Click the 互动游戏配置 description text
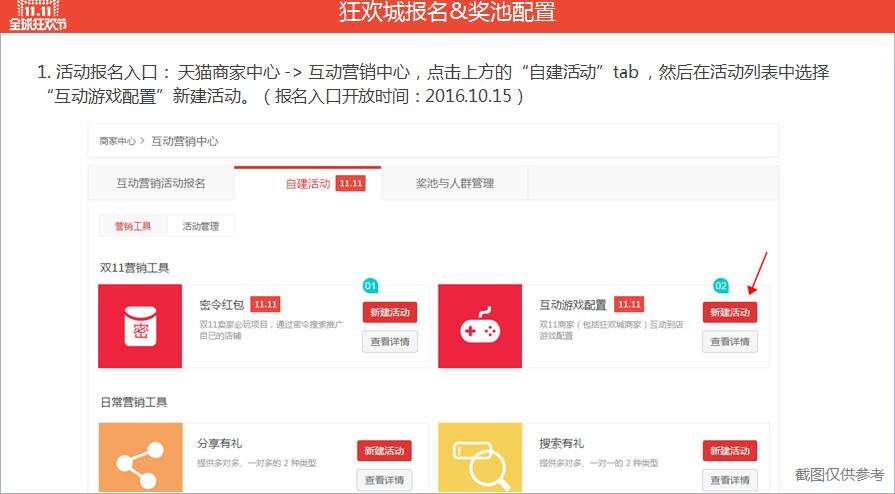The height and width of the screenshot is (494, 895). tap(611, 330)
